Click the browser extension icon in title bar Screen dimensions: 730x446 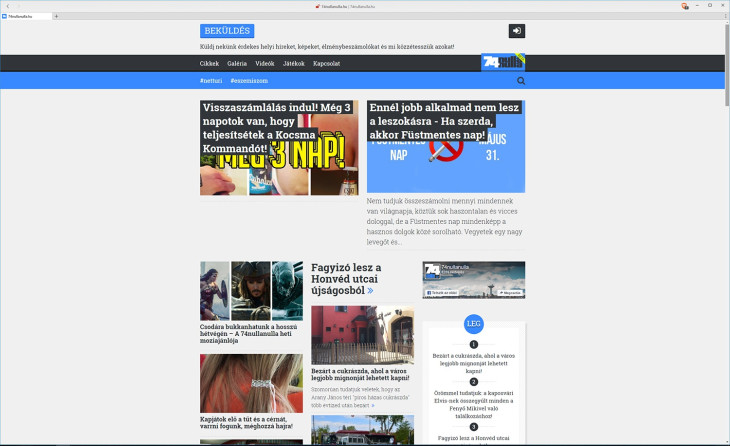685,6
